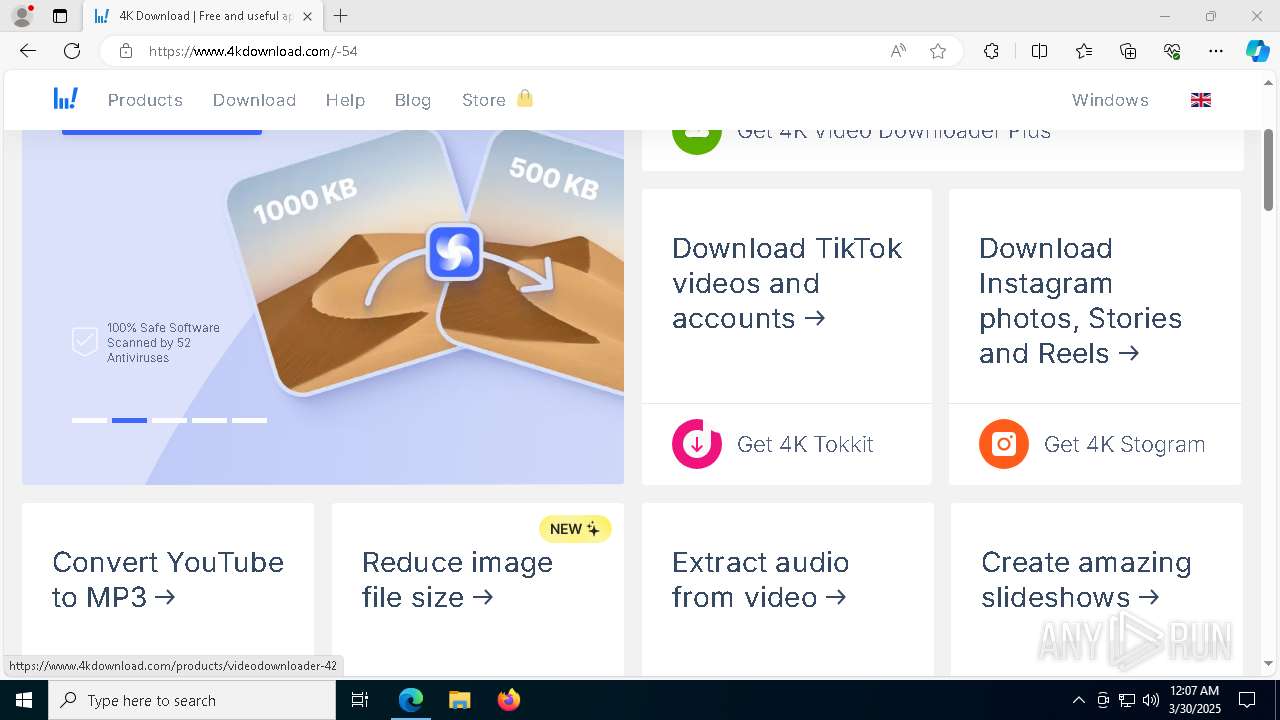Select the fourth carousel slide indicator

coord(209,420)
